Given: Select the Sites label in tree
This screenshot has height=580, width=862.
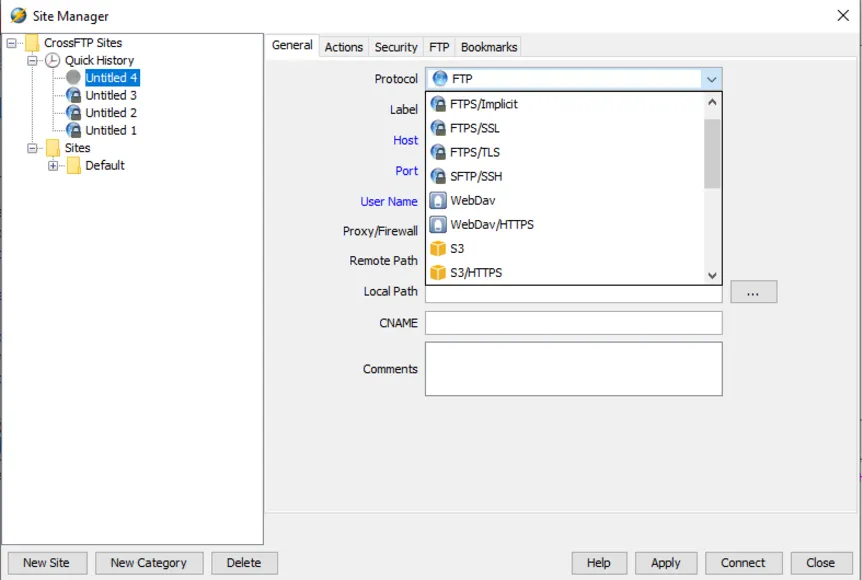Looking at the screenshot, I should tap(78, 148).
